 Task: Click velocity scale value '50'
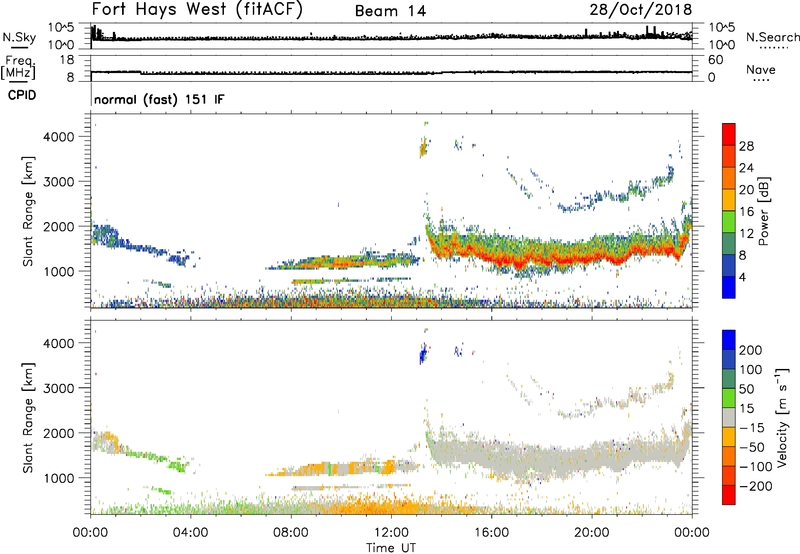pos(746,389)
